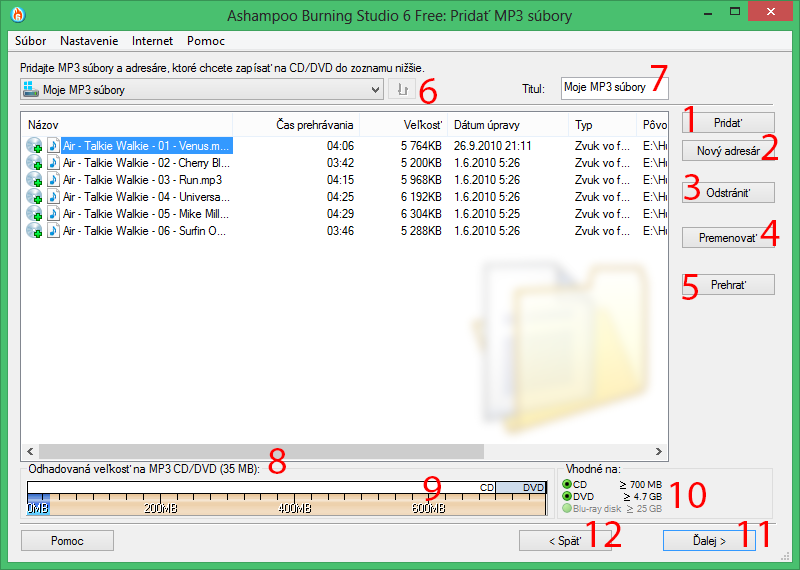The width and height of the screenshot is (800, 570).
Task: Click the drive icon in the Moje MP3 súbory dropdown
Action: pyautogui.click(x=31, y=89)
